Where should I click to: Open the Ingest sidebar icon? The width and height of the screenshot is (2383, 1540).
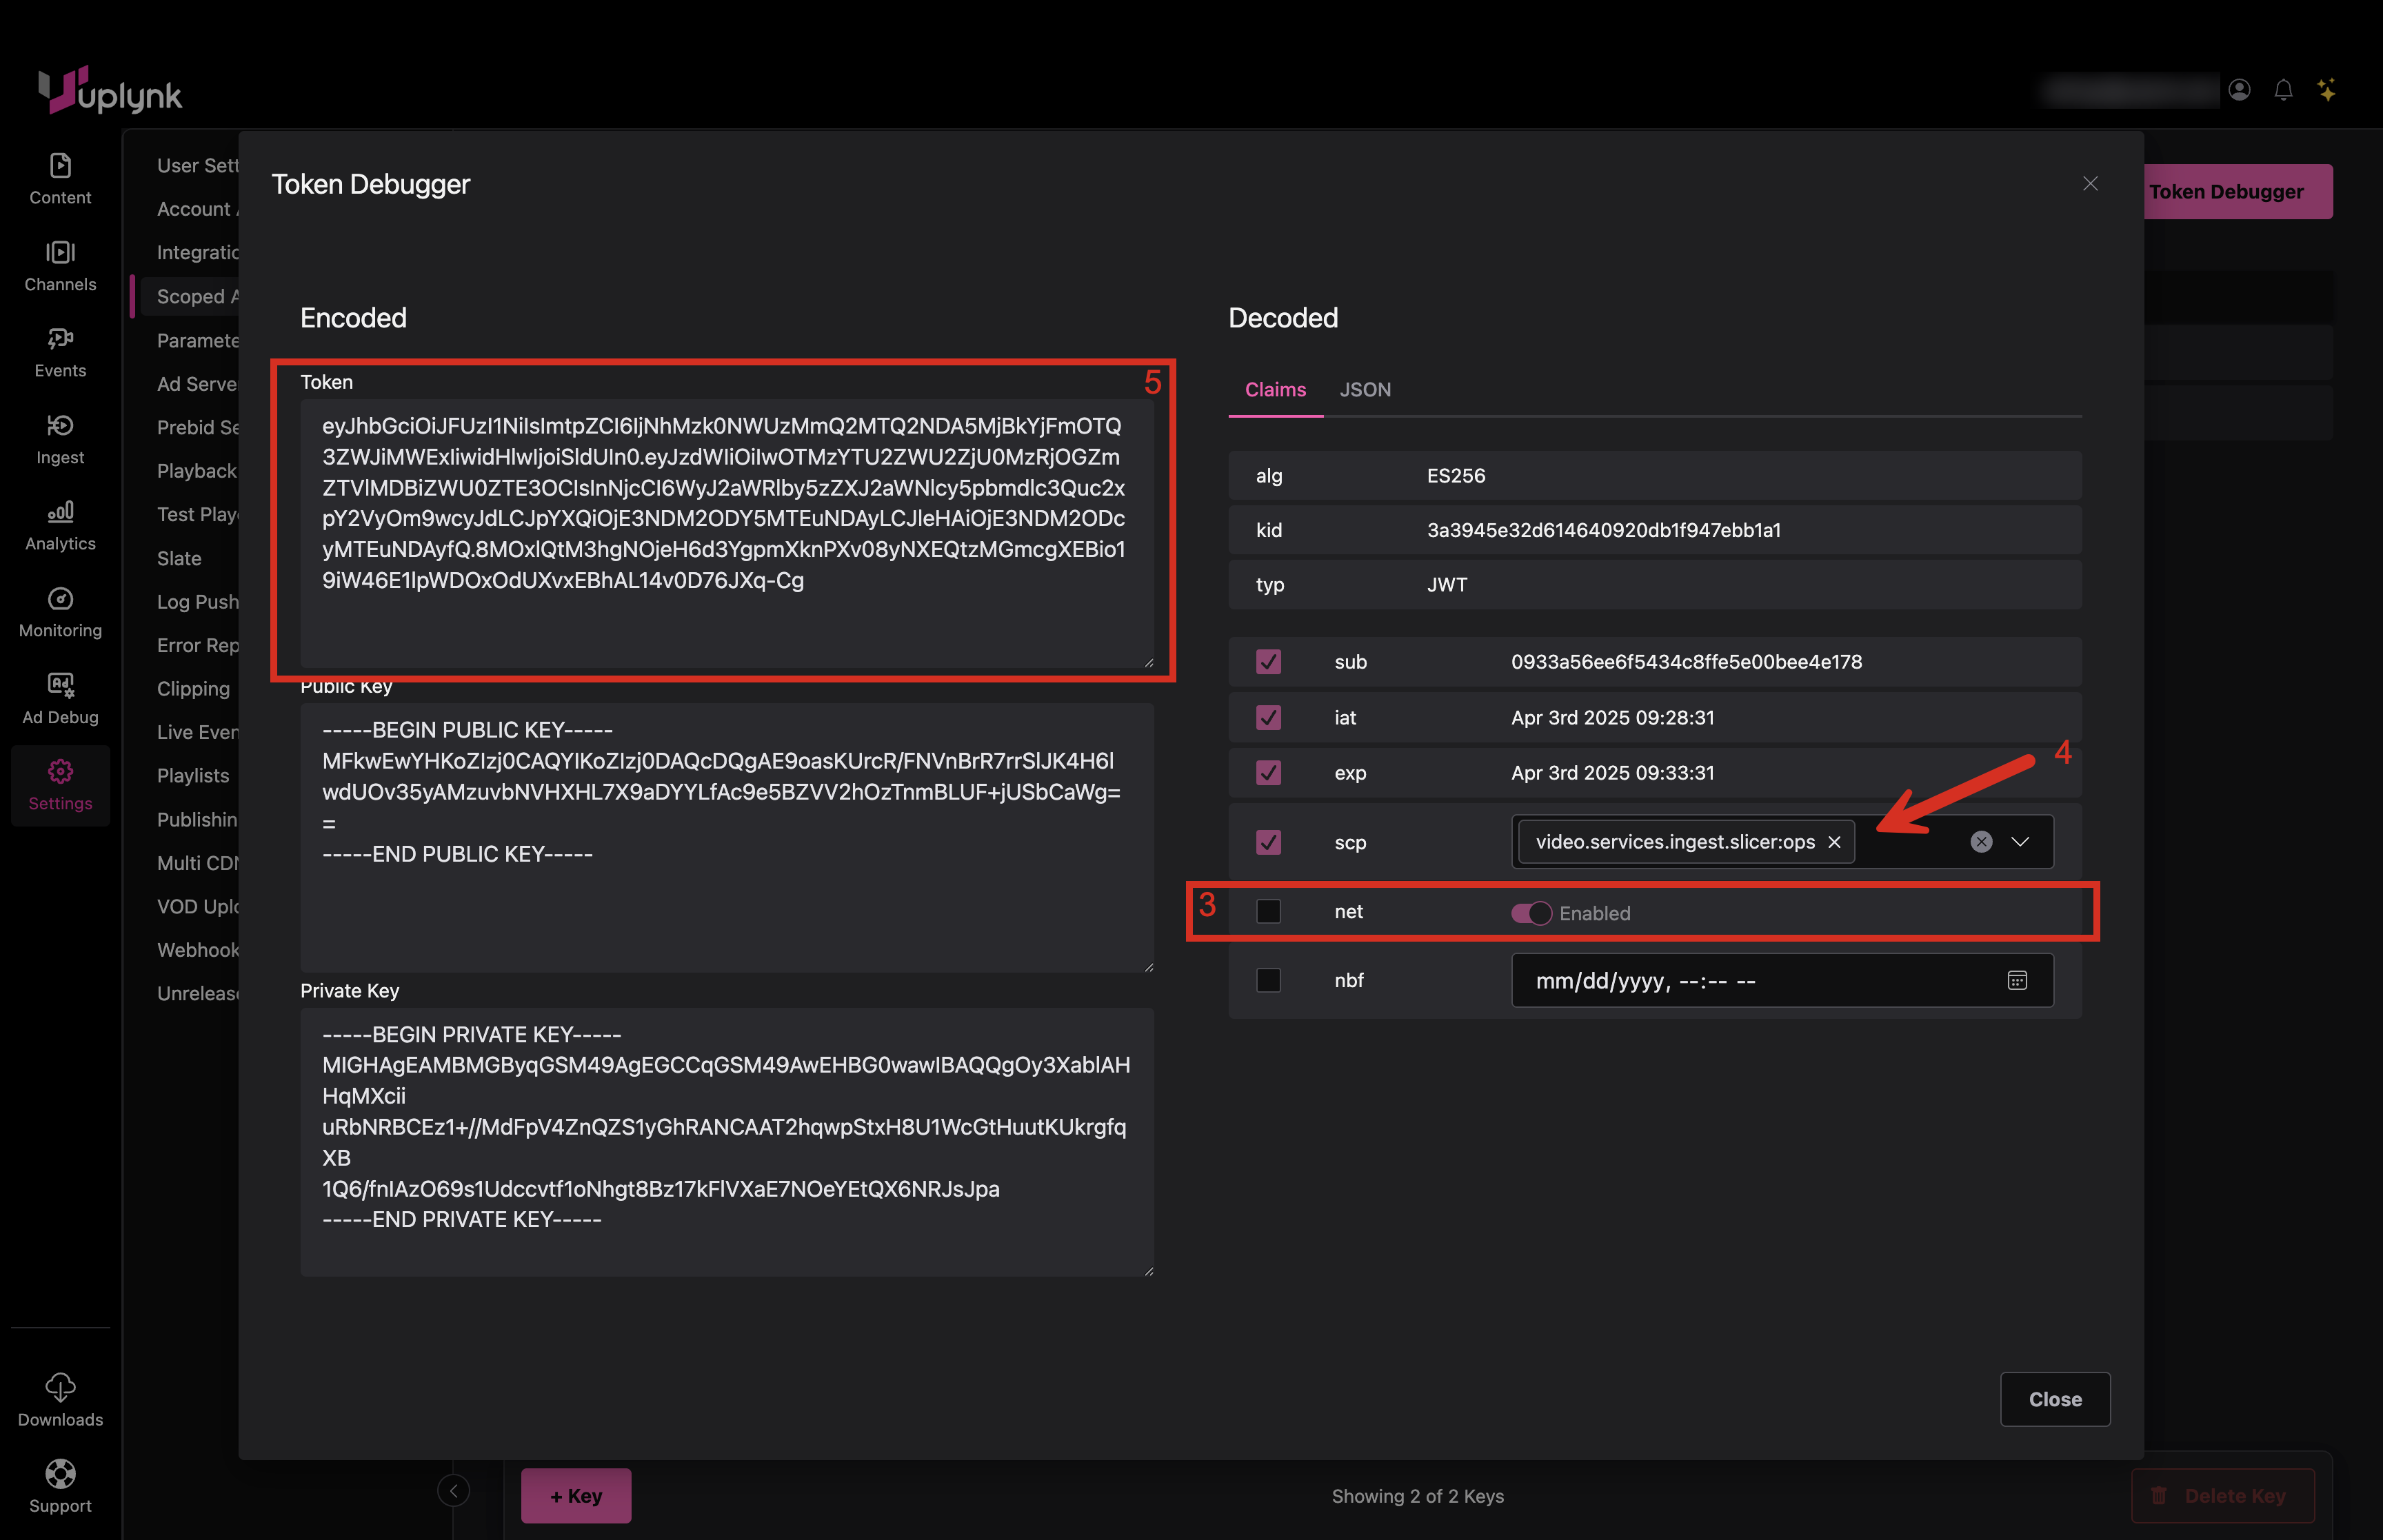click(x=60, y=438)
